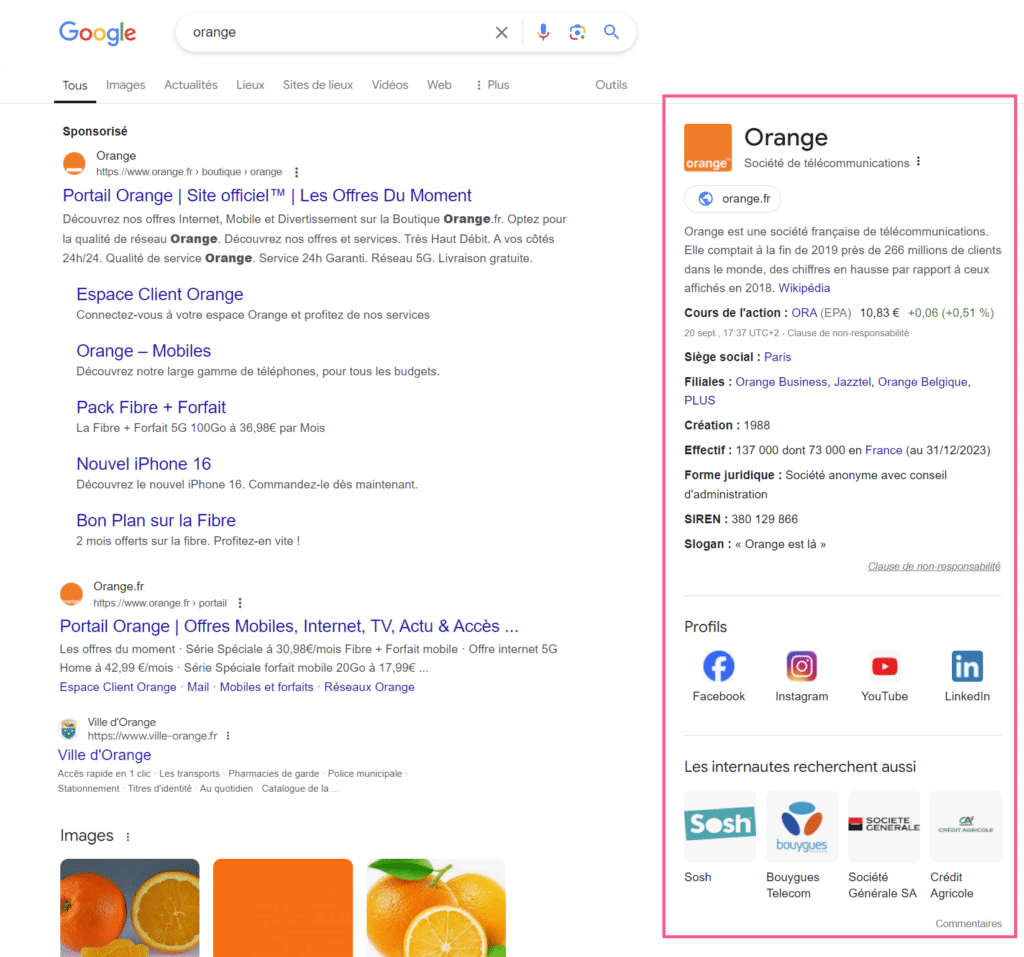Viewport: 1024px width, 957px height.
Task: Open the italic Clause de non-responsabilité link
Action: (934, 566)
